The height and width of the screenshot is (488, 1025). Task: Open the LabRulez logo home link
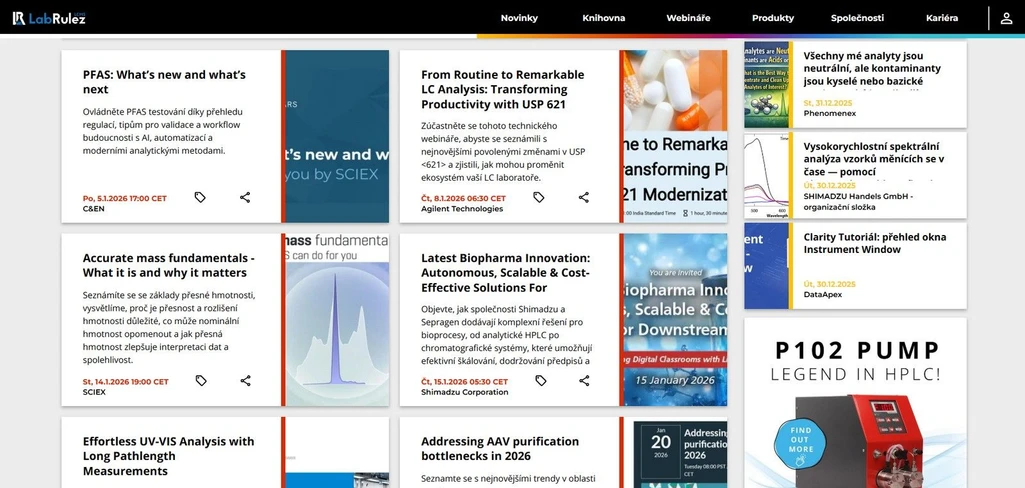click(49, 18)
